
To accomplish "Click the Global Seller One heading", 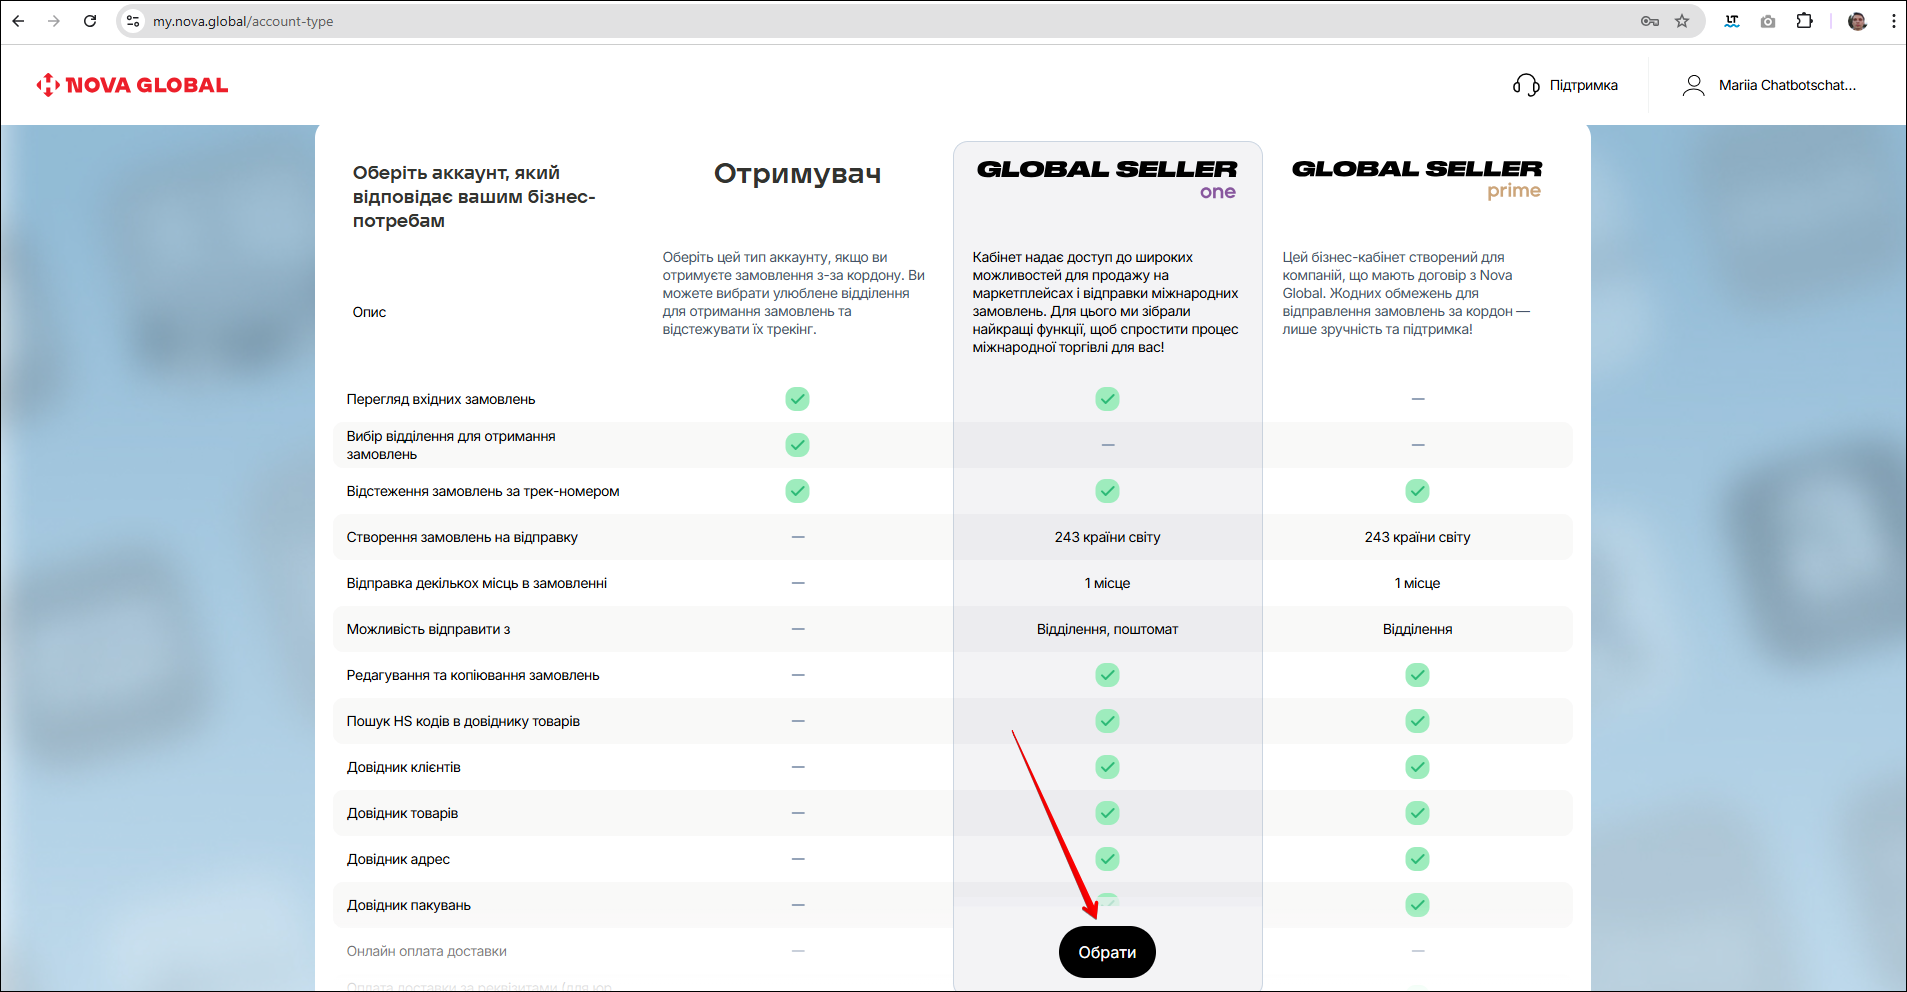I will point(1106,178).
